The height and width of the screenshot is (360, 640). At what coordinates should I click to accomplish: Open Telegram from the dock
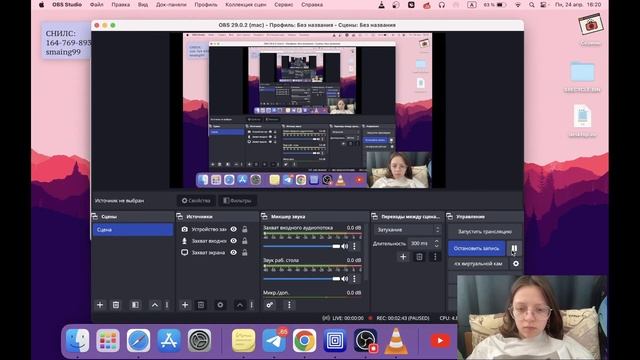274,340
